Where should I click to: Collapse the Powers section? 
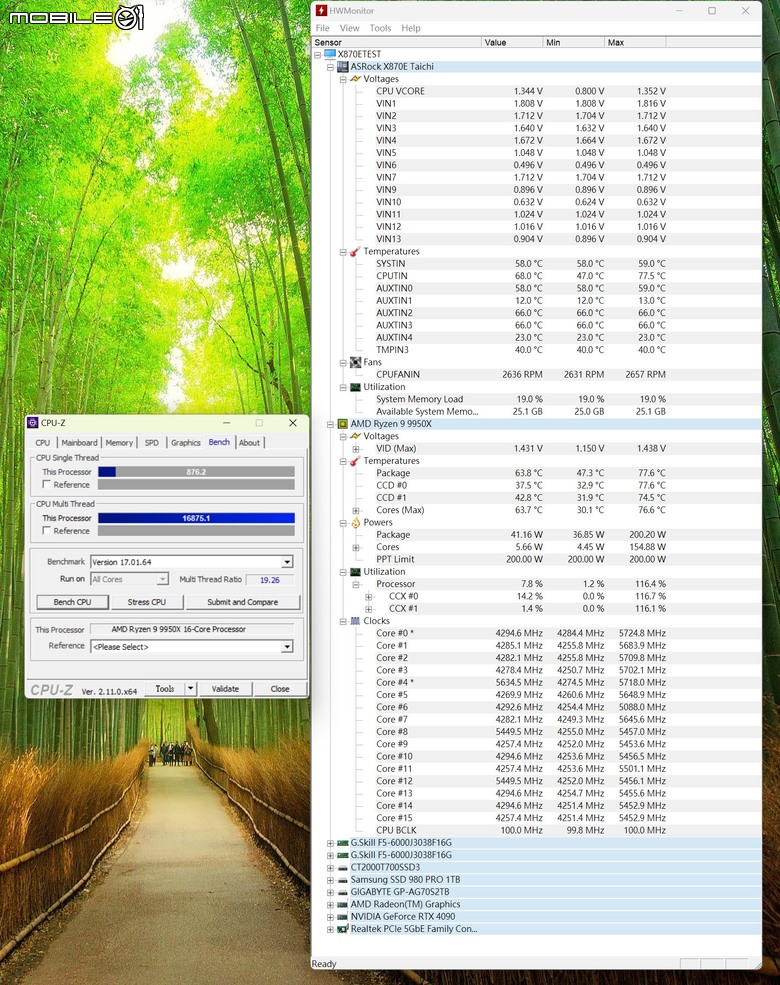pyautogui.click(x=343, y=523)
